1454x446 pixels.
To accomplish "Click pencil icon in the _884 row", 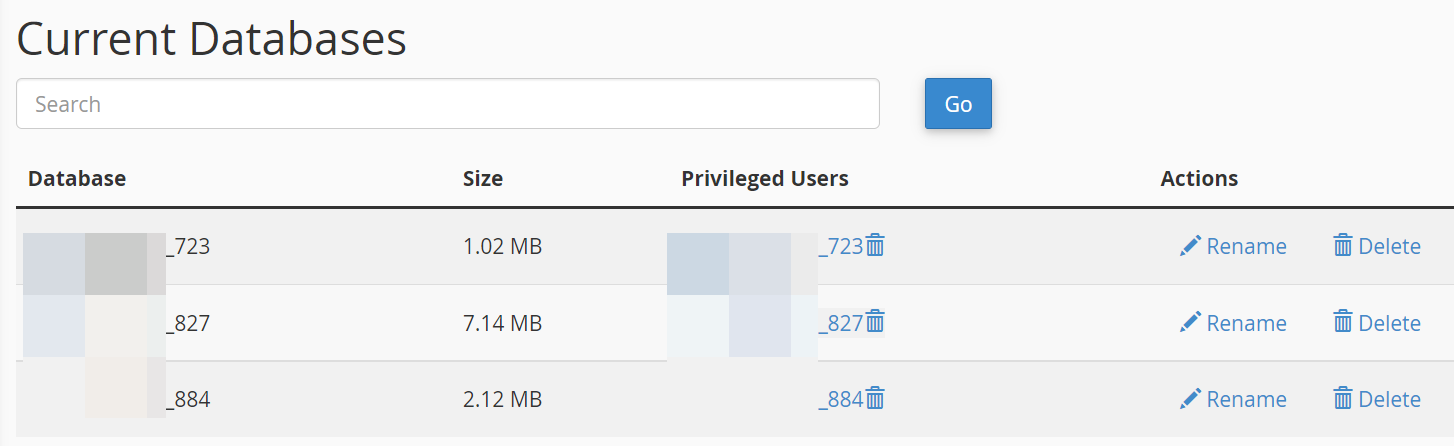I will (x=1190, y=399).
